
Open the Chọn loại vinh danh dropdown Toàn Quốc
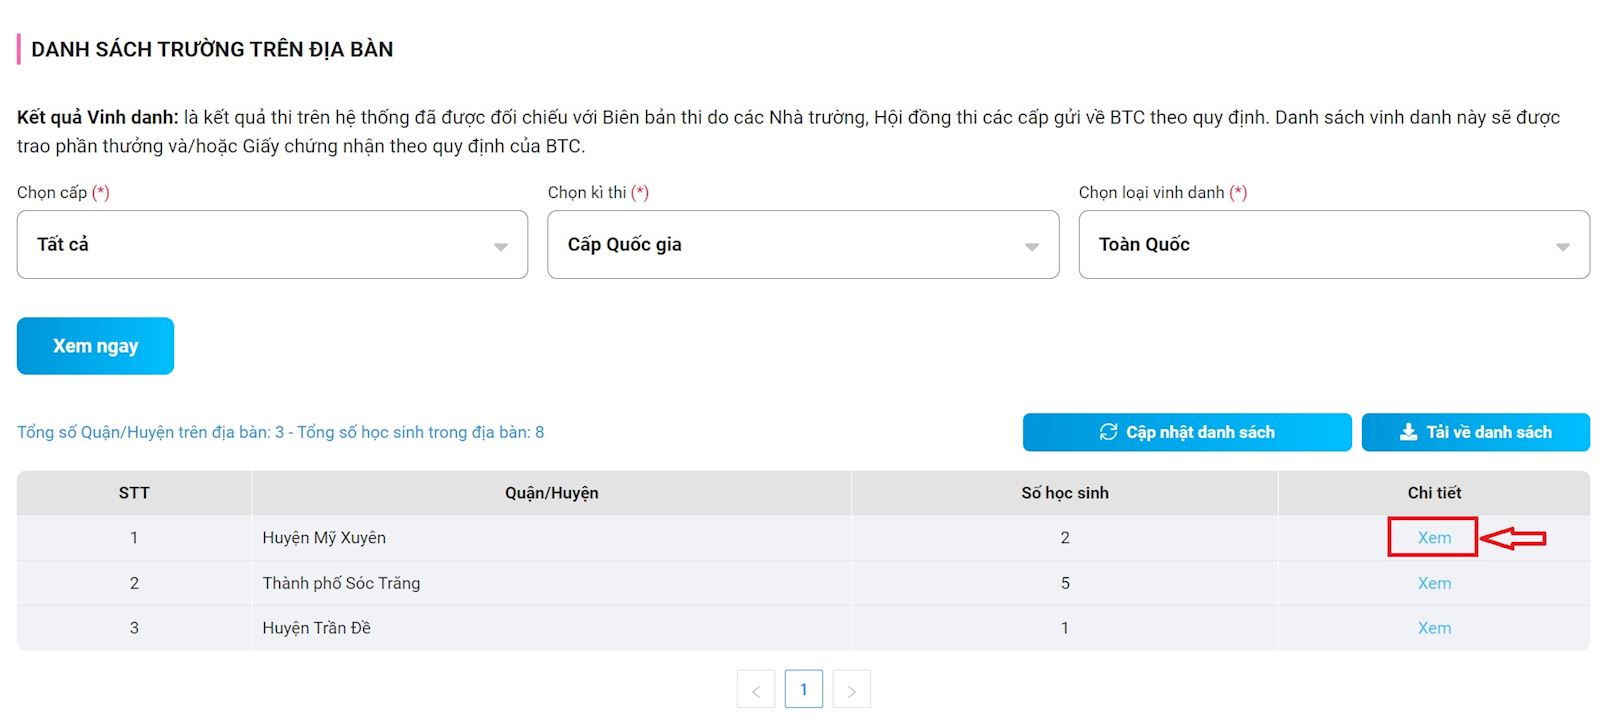(x=1334, y=244)
